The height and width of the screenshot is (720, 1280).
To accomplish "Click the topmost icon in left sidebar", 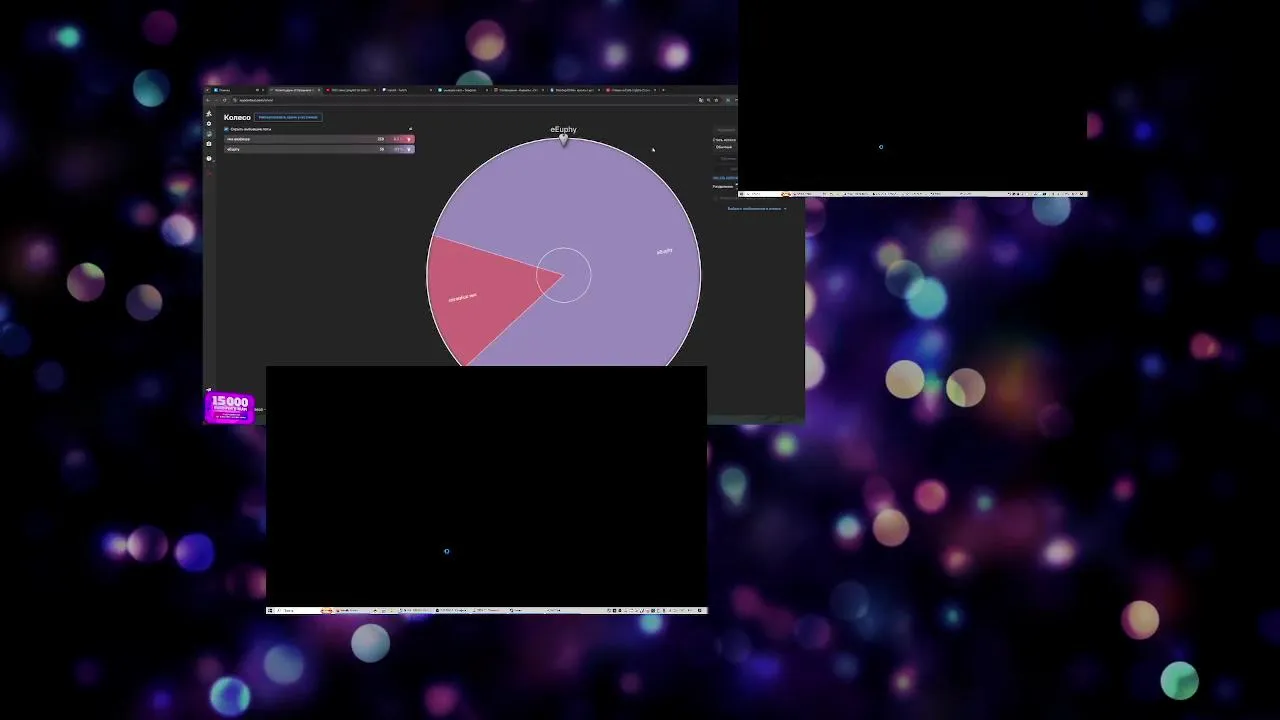I will tap(209, 113).
